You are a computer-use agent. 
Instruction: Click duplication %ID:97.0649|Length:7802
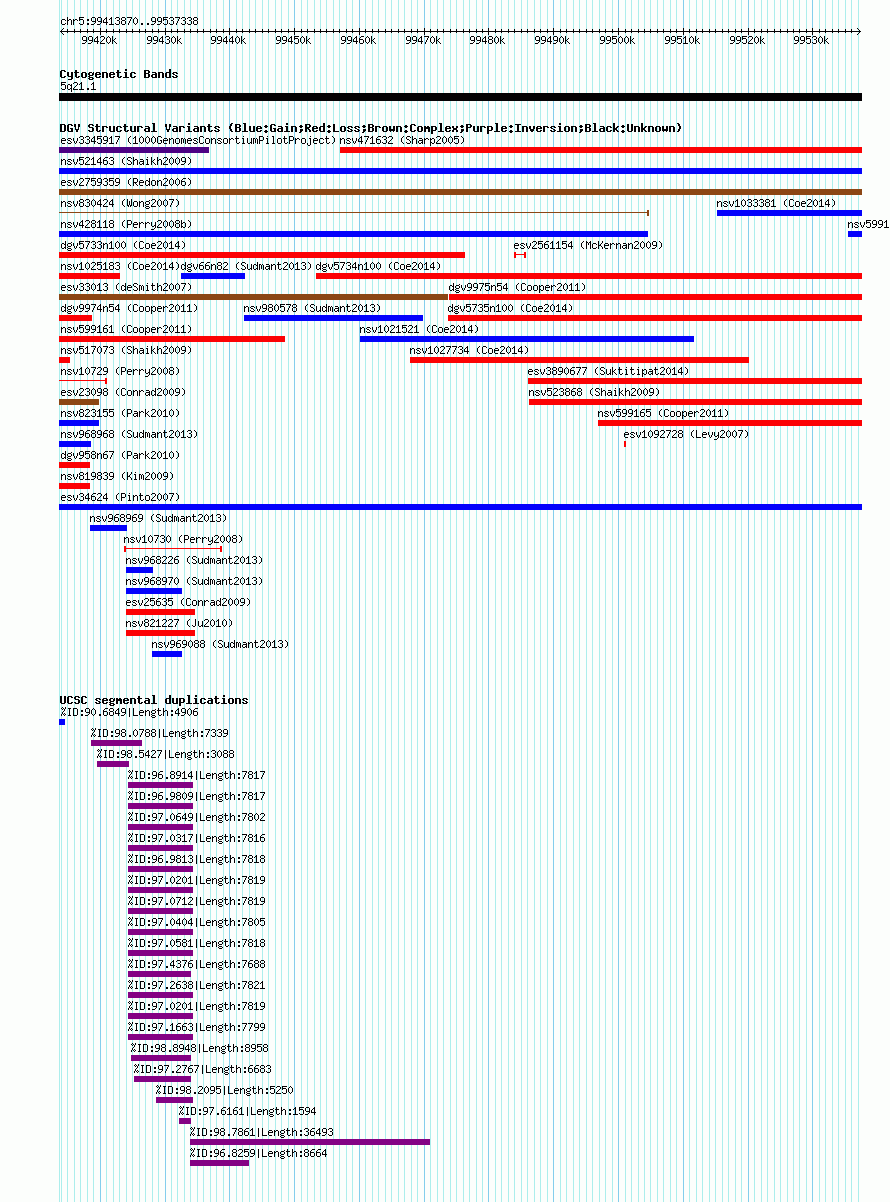coord(160,827)
